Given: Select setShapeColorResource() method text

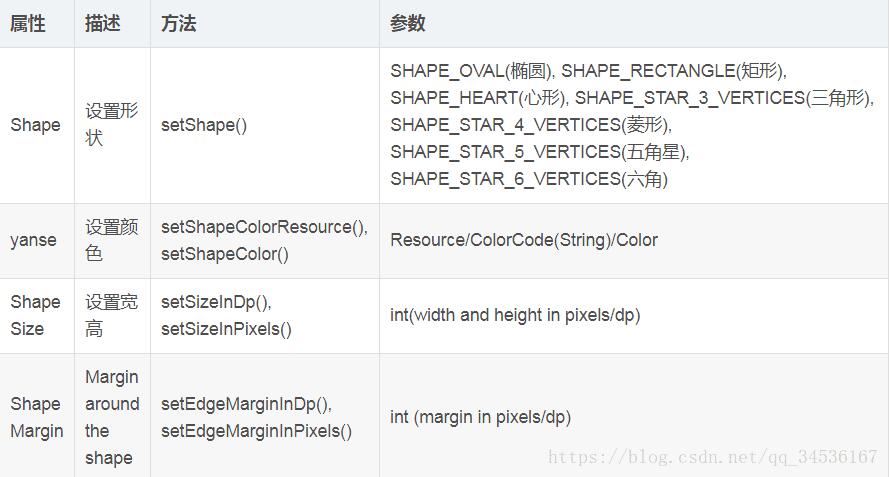Looking at the screenshot, I should [264, 227].
